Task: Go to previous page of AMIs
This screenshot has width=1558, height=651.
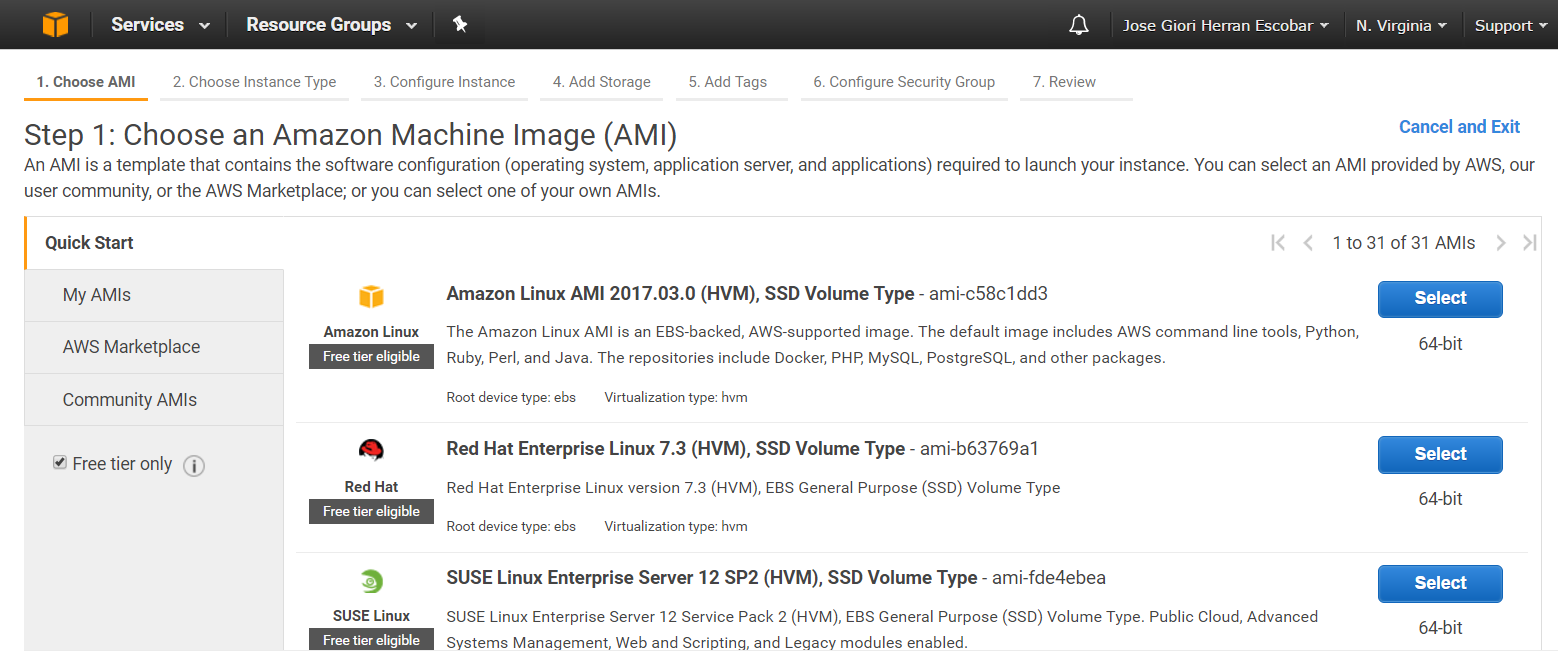Action: [1308, 243]
